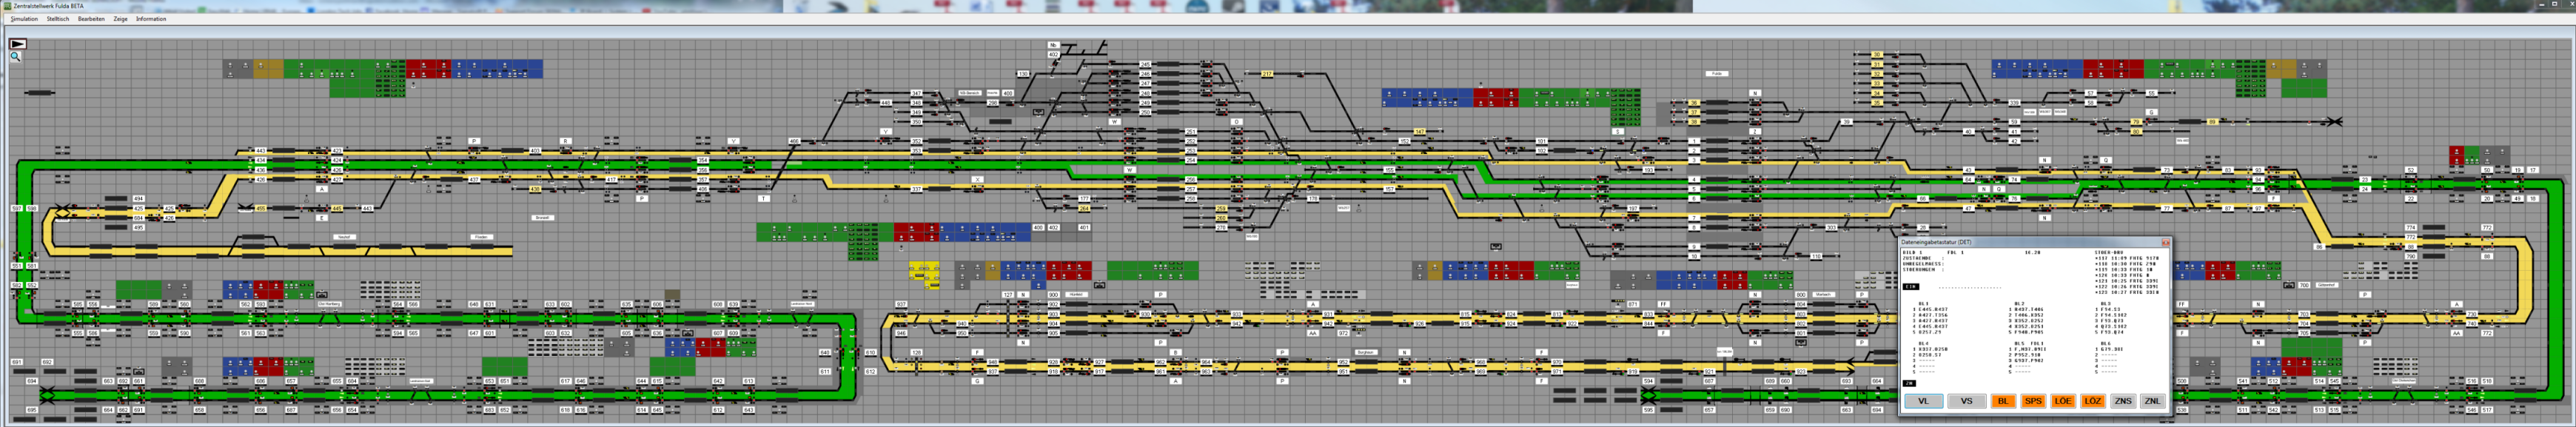Click the VS button in DET dialog

point(1967,401)
